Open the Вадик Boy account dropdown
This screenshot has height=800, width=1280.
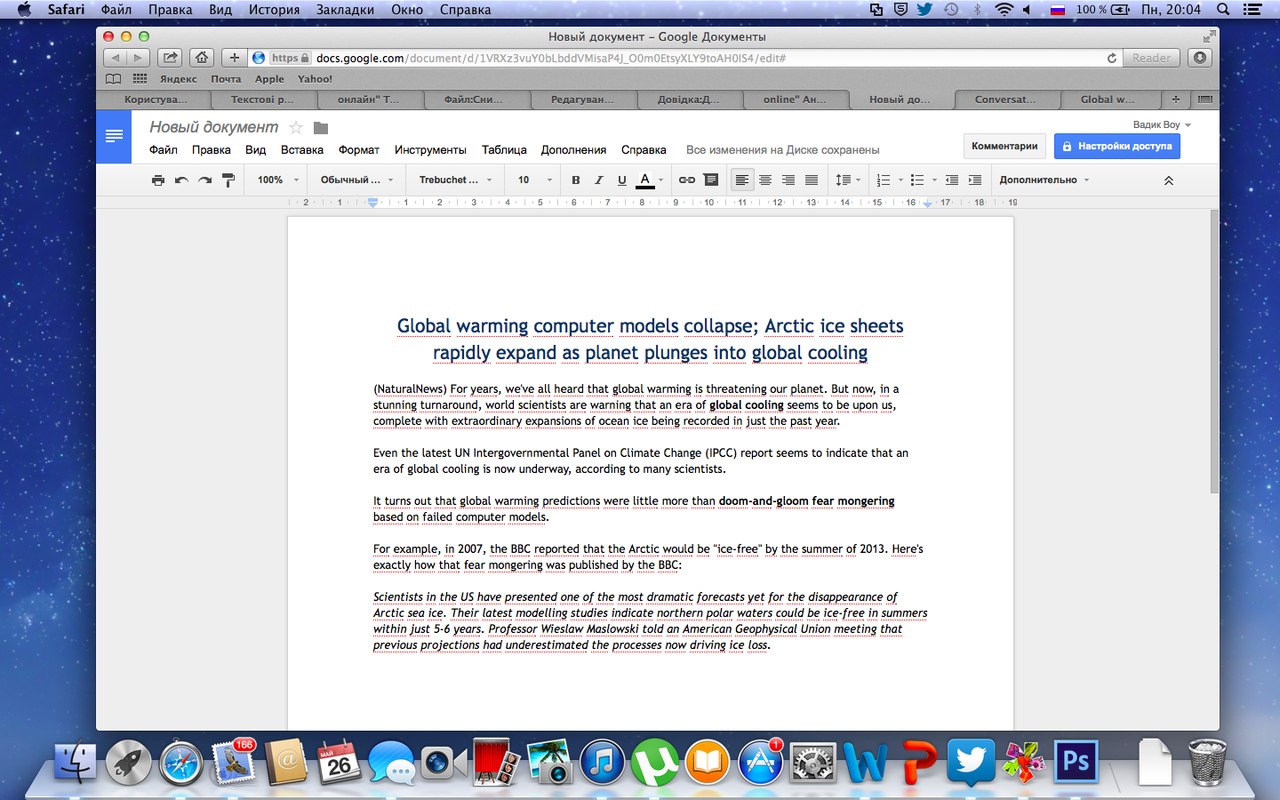tap(1162, 125)
